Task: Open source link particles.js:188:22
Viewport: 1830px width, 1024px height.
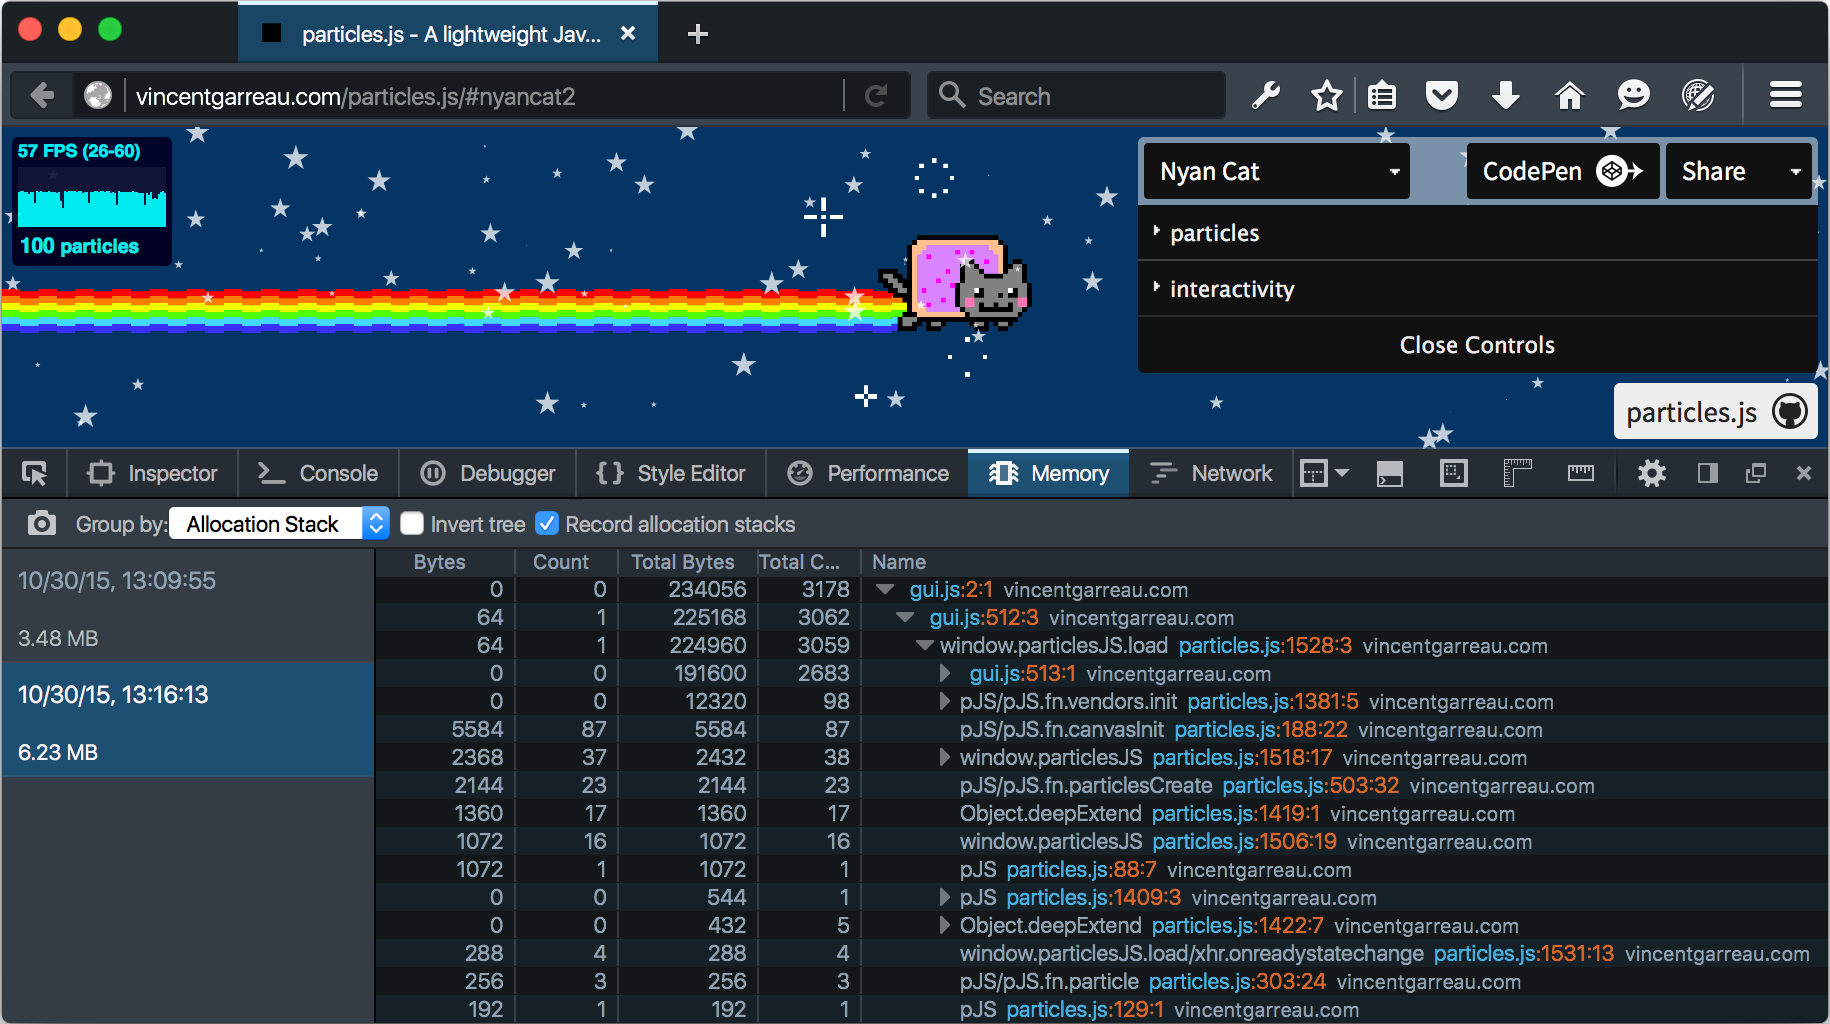Action: 1261,730
